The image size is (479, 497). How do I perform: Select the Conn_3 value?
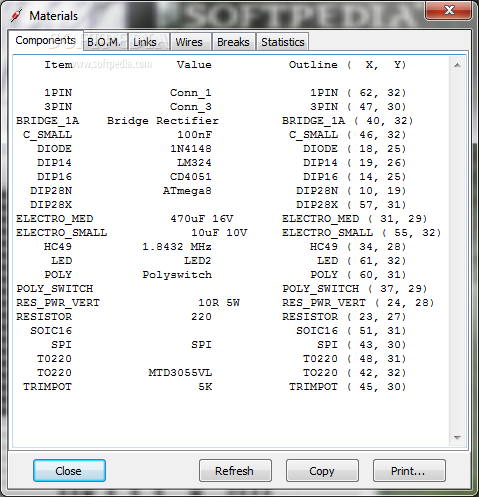(190, 107)
